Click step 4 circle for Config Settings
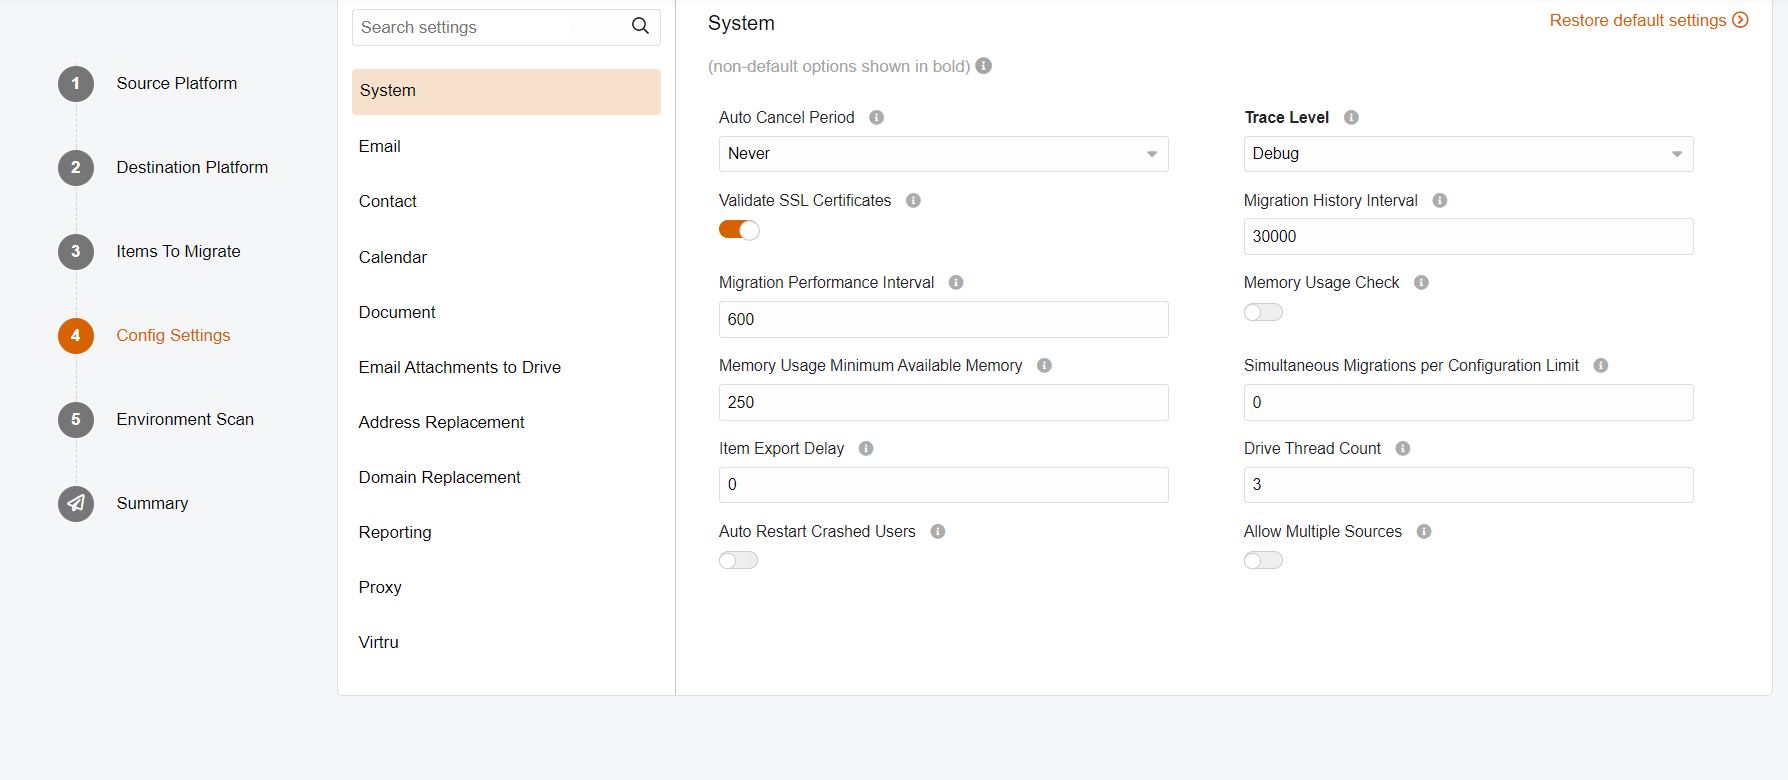Image resolution: width=1788 pixels, height=780 pixels. pos(76,336)
